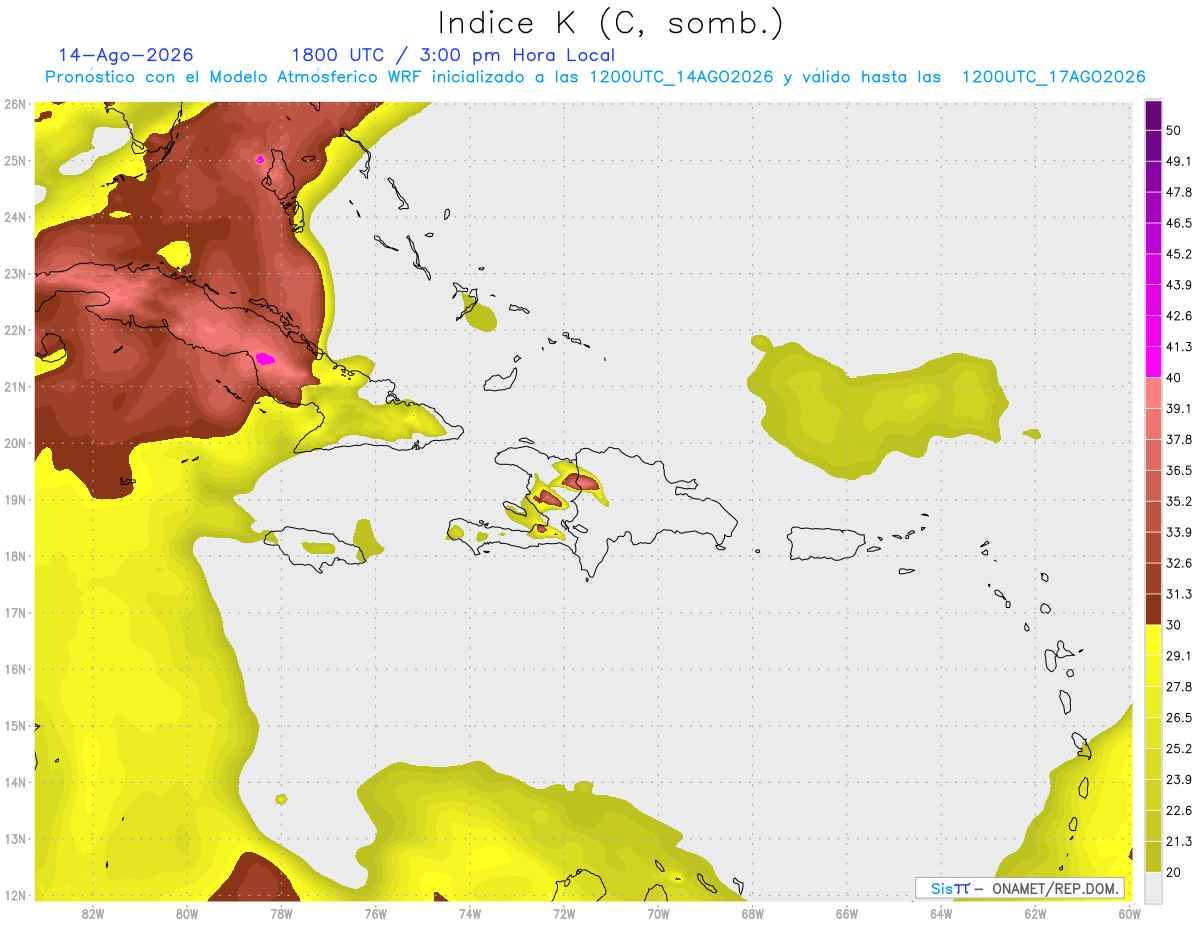Click the '20N' latitude label
This screenshot has height=927, width=1200.
click(14, 443)
